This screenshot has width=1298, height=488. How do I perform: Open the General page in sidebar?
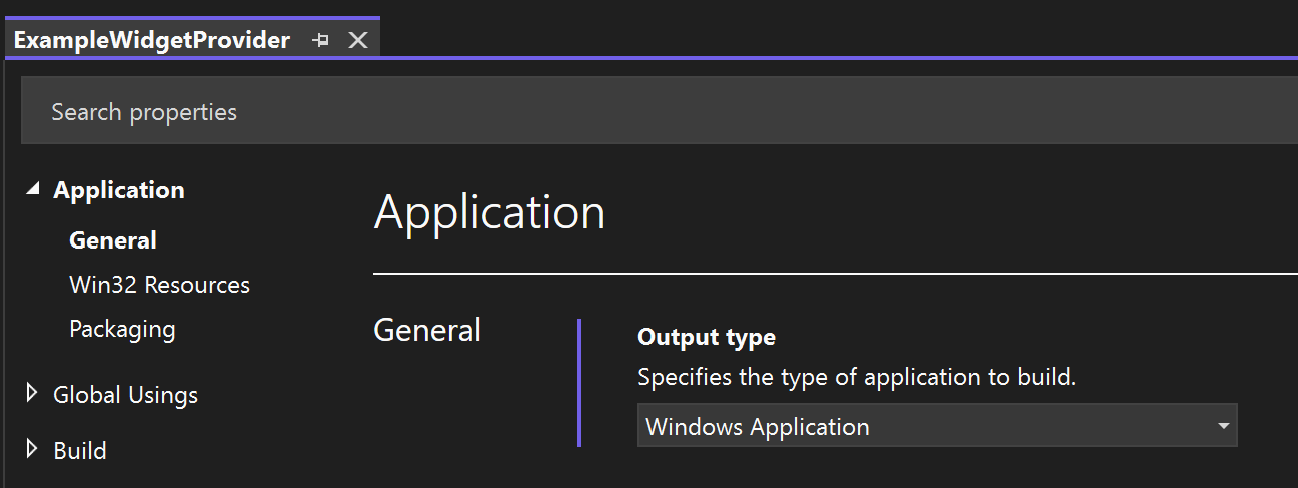113,241
